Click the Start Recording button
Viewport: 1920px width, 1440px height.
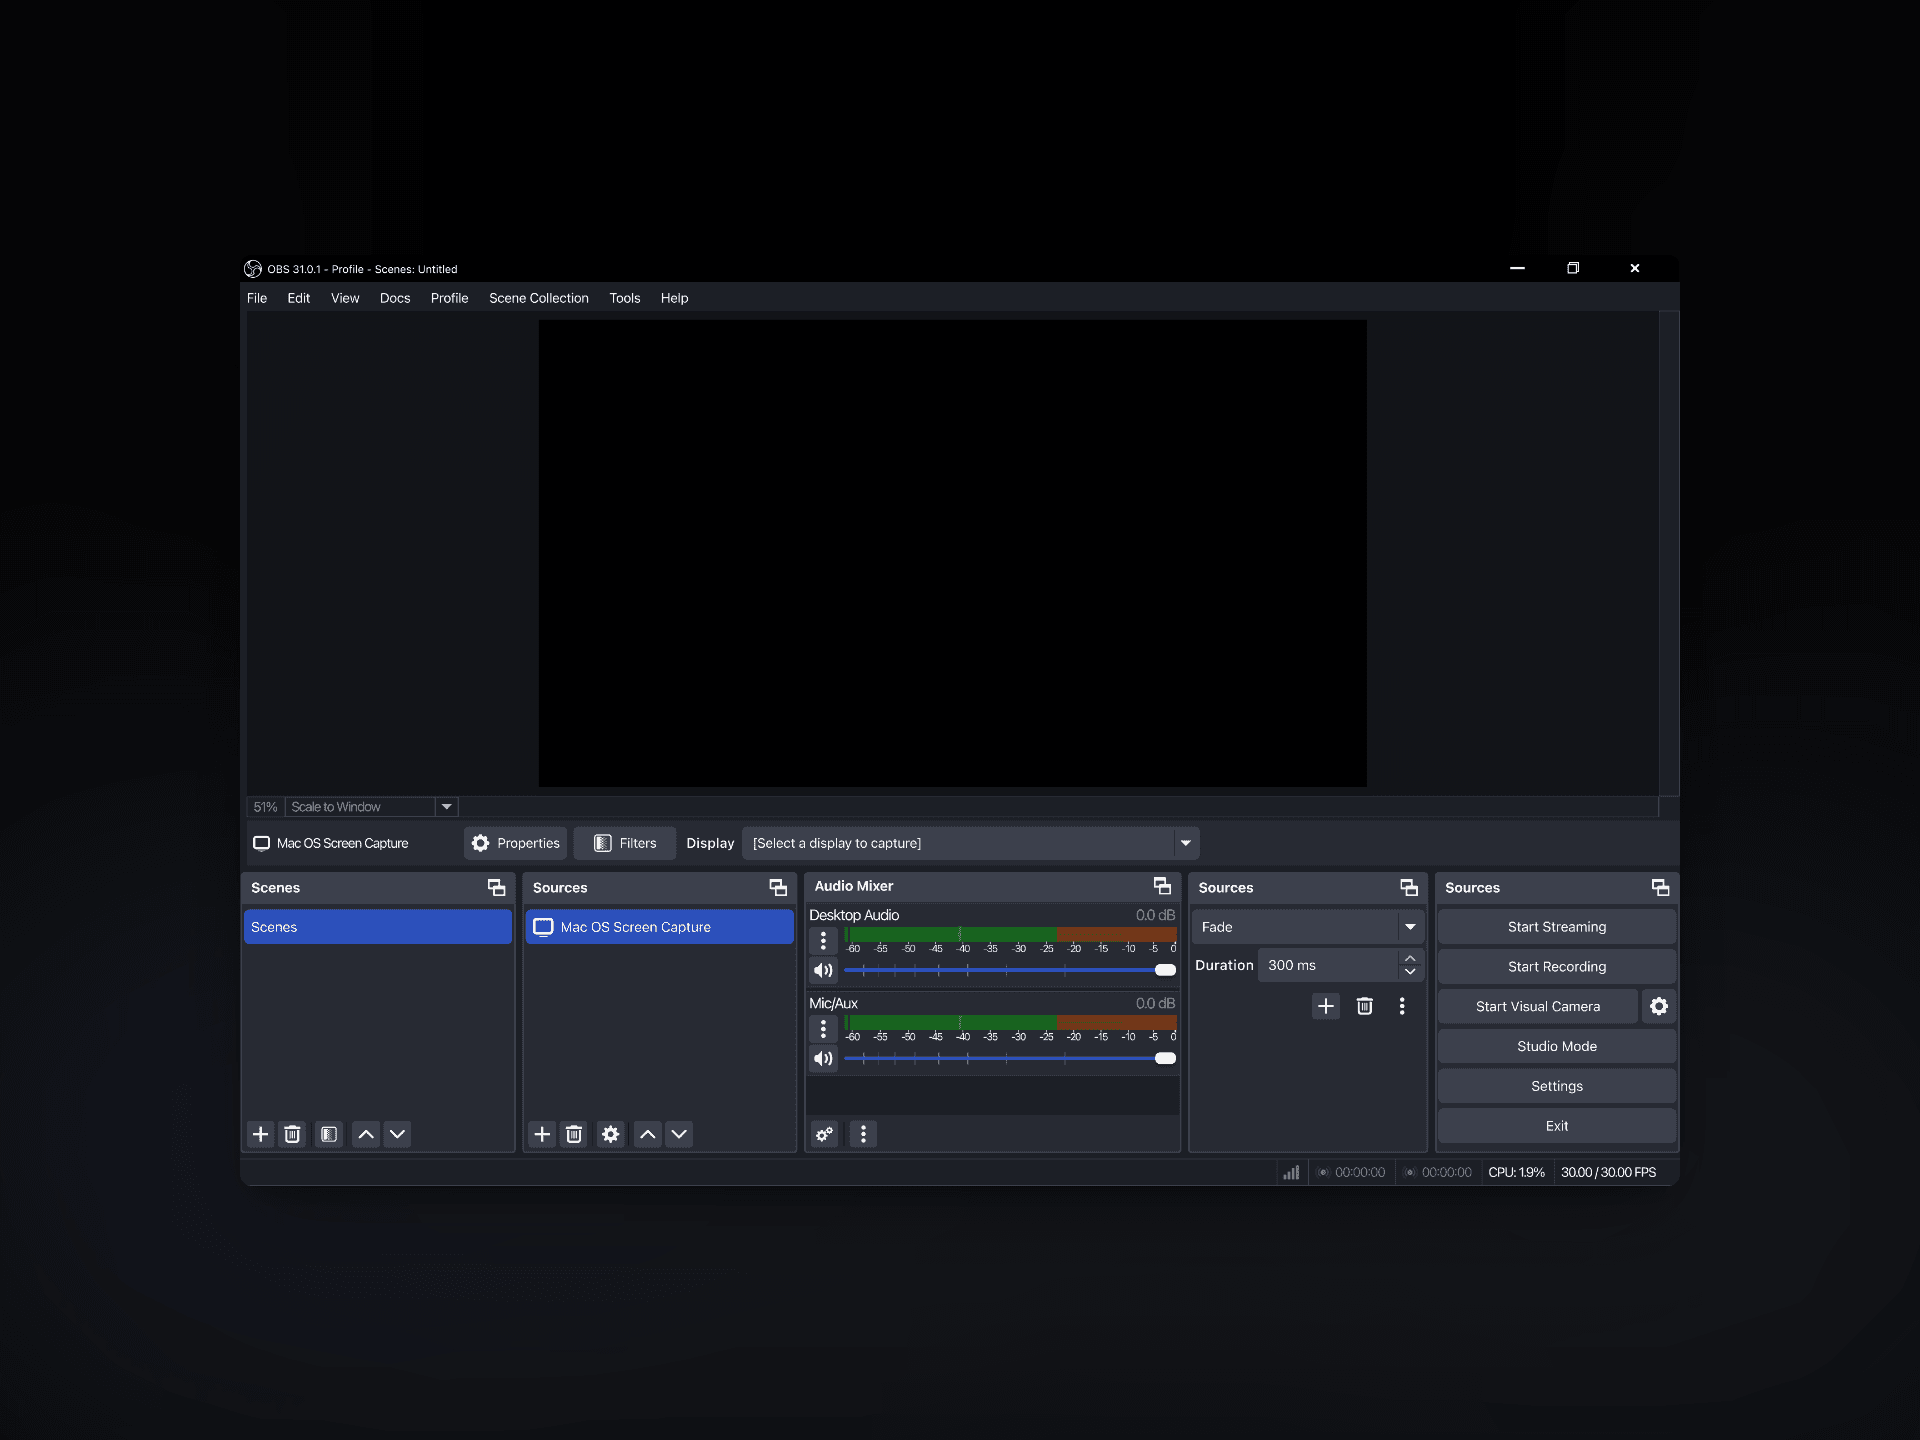[x=1556, y=966]
